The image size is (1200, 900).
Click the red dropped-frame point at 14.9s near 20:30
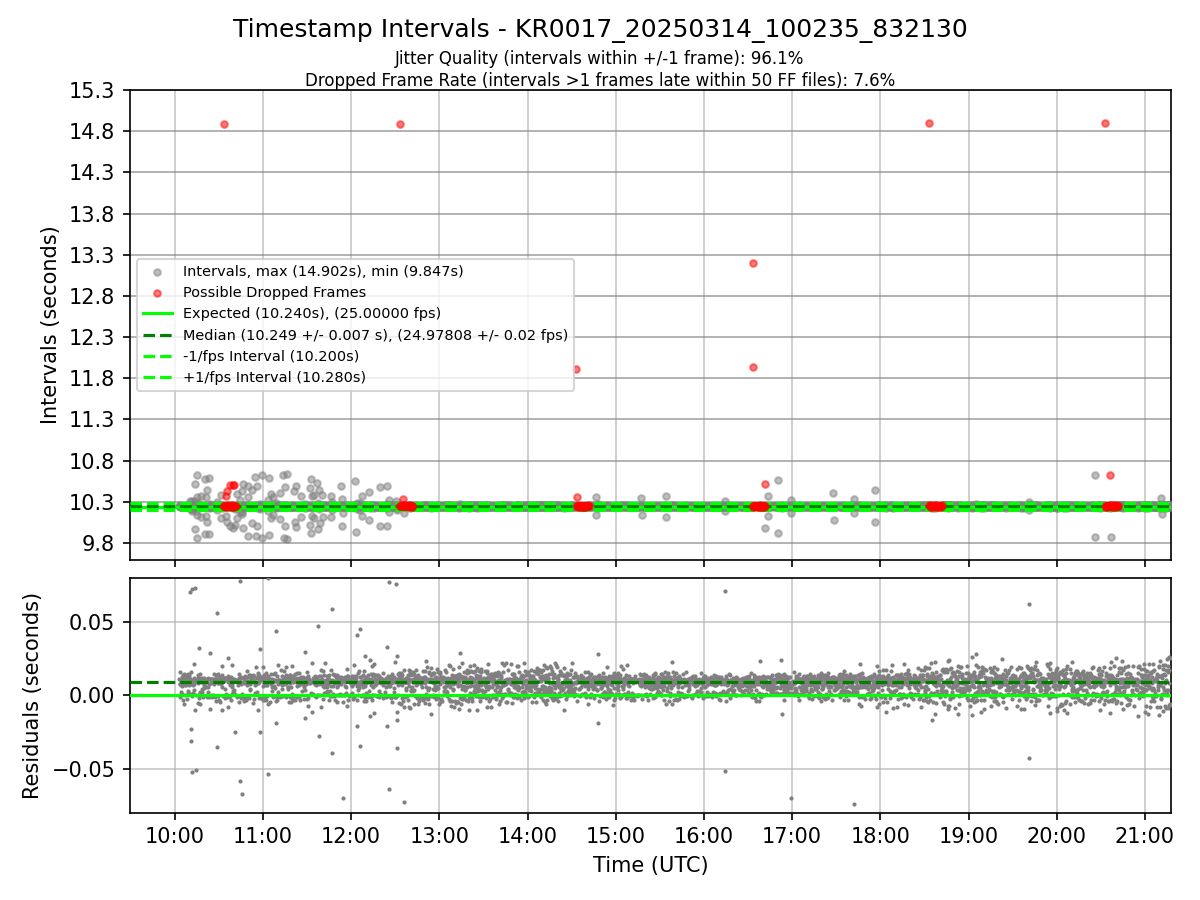1105,123
